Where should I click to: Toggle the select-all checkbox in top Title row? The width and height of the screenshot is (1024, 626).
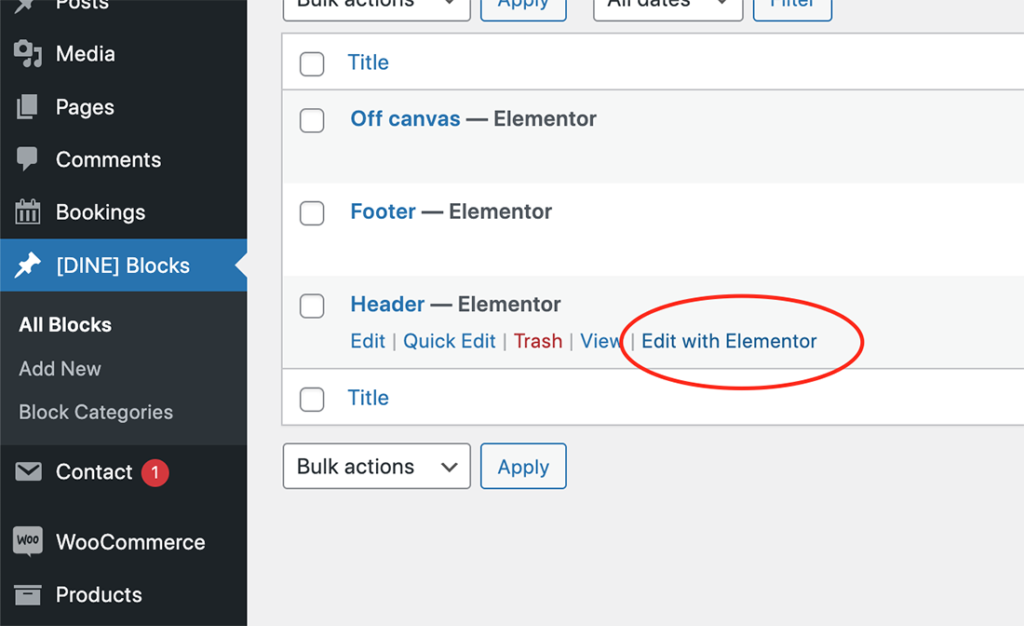pyautogui.click(x=312, y=64)
